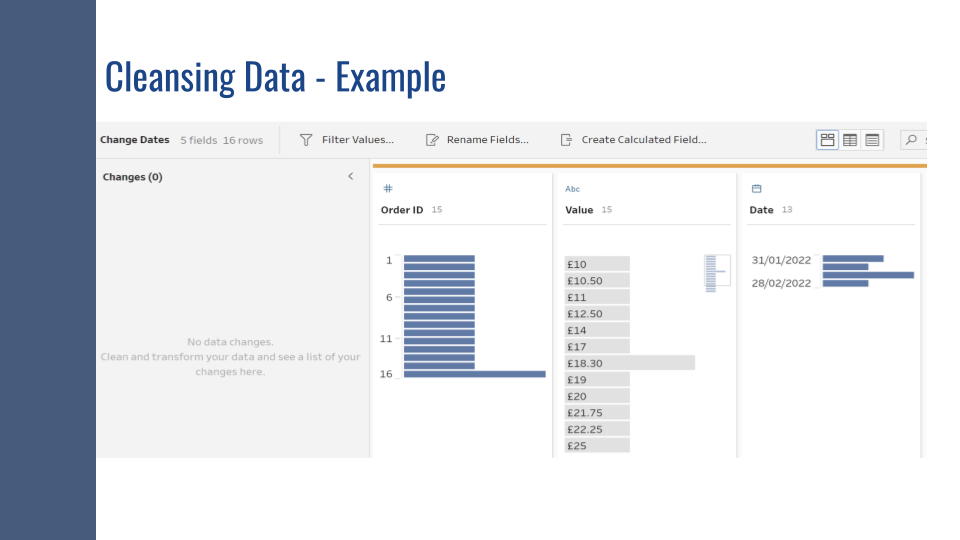Switch to data grid view
Viewport: 960px width, 540px height.
click(850, 140)
